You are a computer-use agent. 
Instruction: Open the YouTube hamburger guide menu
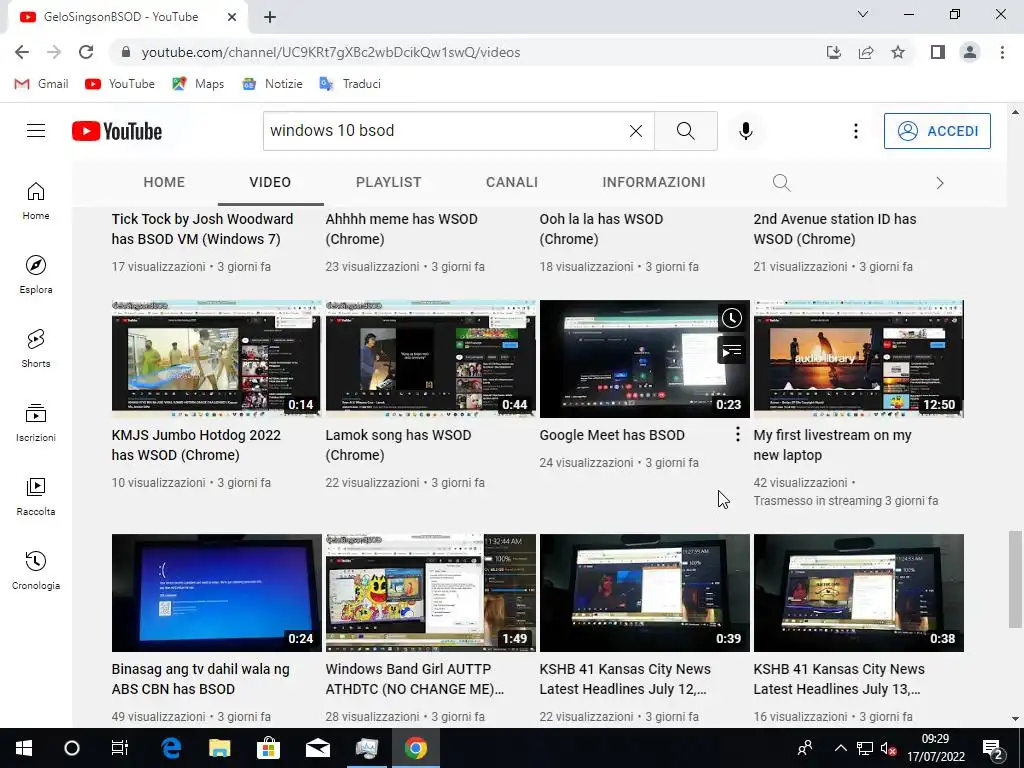[36, 131]
